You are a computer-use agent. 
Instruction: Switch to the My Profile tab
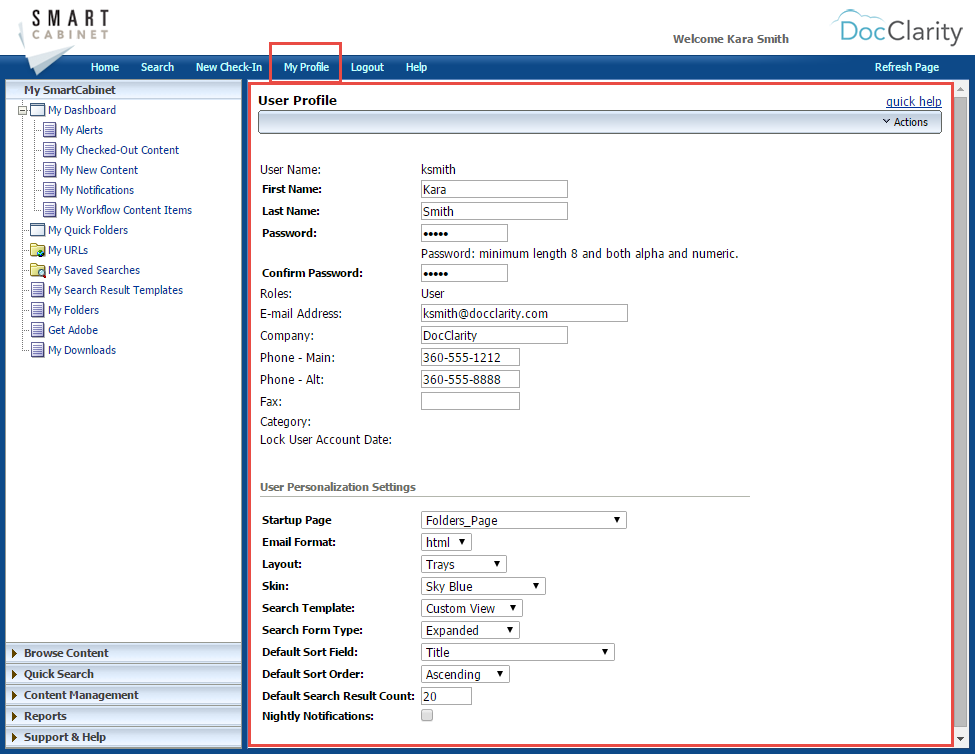point(305,67)
